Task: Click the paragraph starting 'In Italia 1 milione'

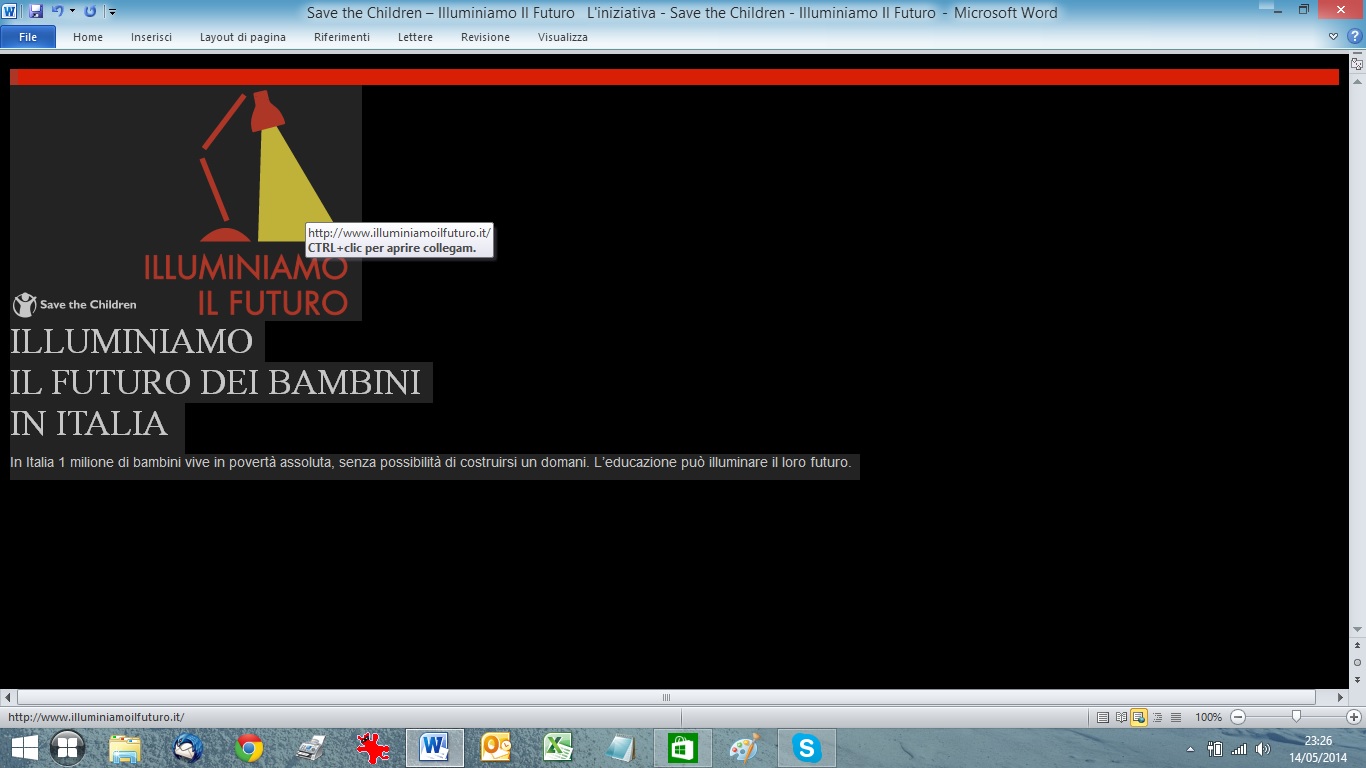Action: pyautogui.click(x=430, y=463)
